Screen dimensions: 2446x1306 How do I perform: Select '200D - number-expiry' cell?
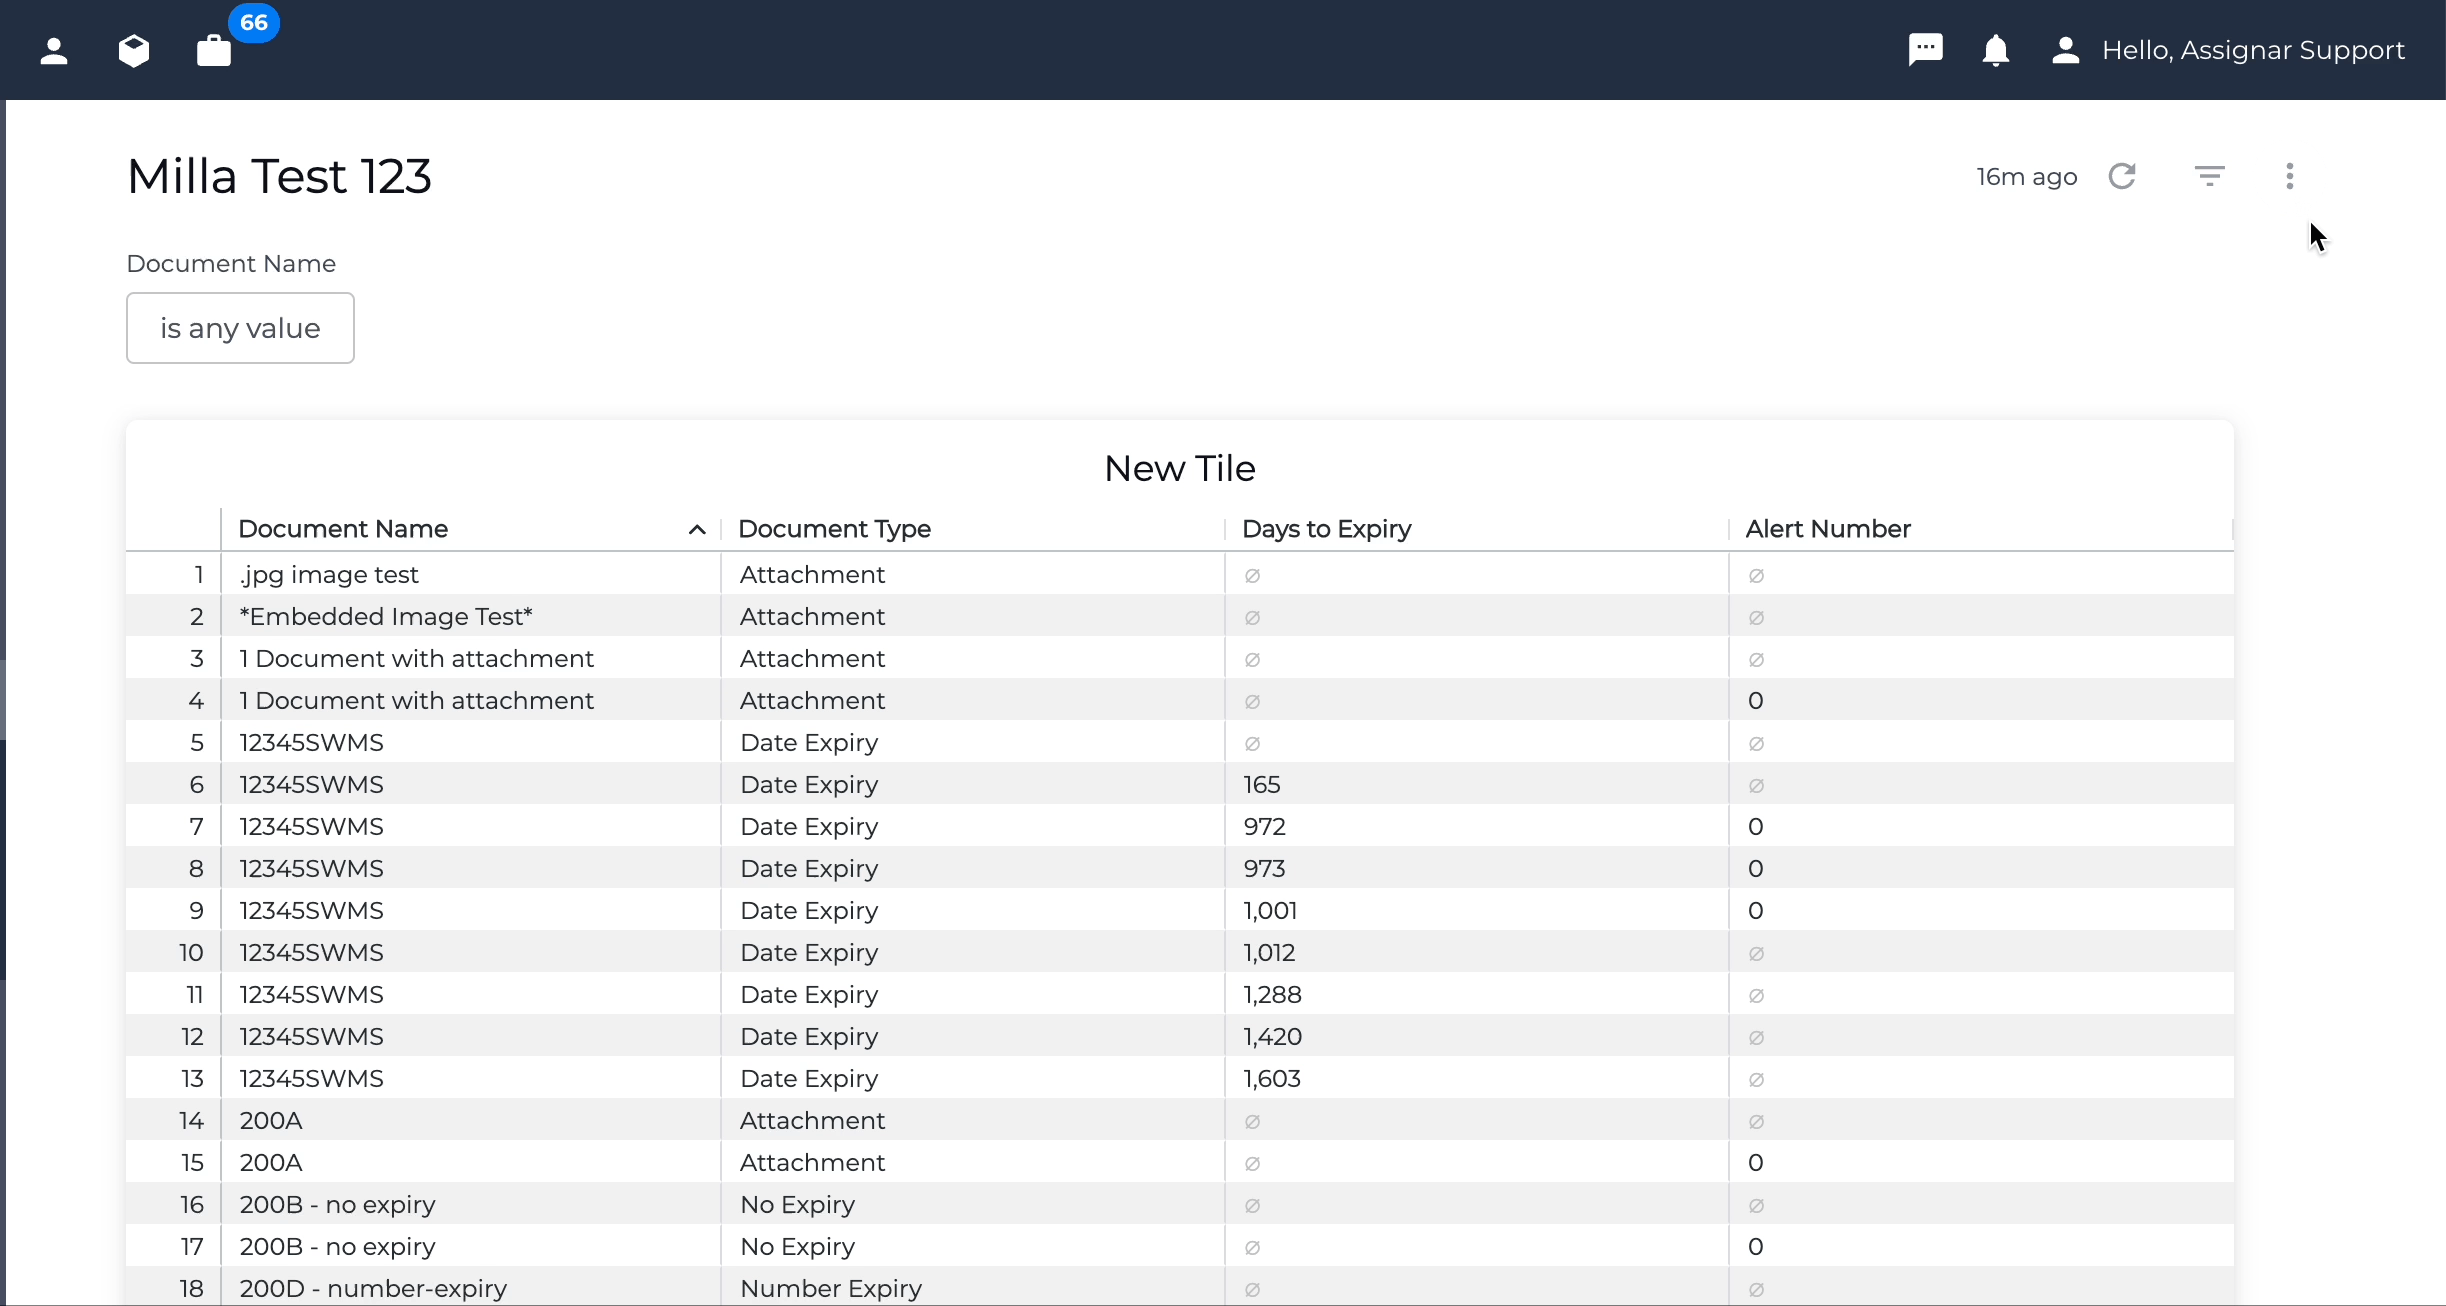click(x=471, y=1287)
